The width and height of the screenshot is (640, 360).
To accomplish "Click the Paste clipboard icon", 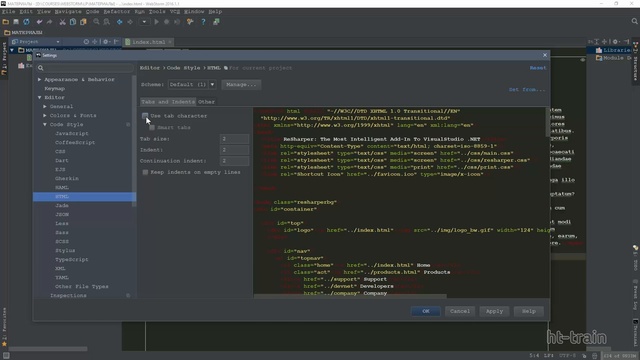I will tap(83, 22).
